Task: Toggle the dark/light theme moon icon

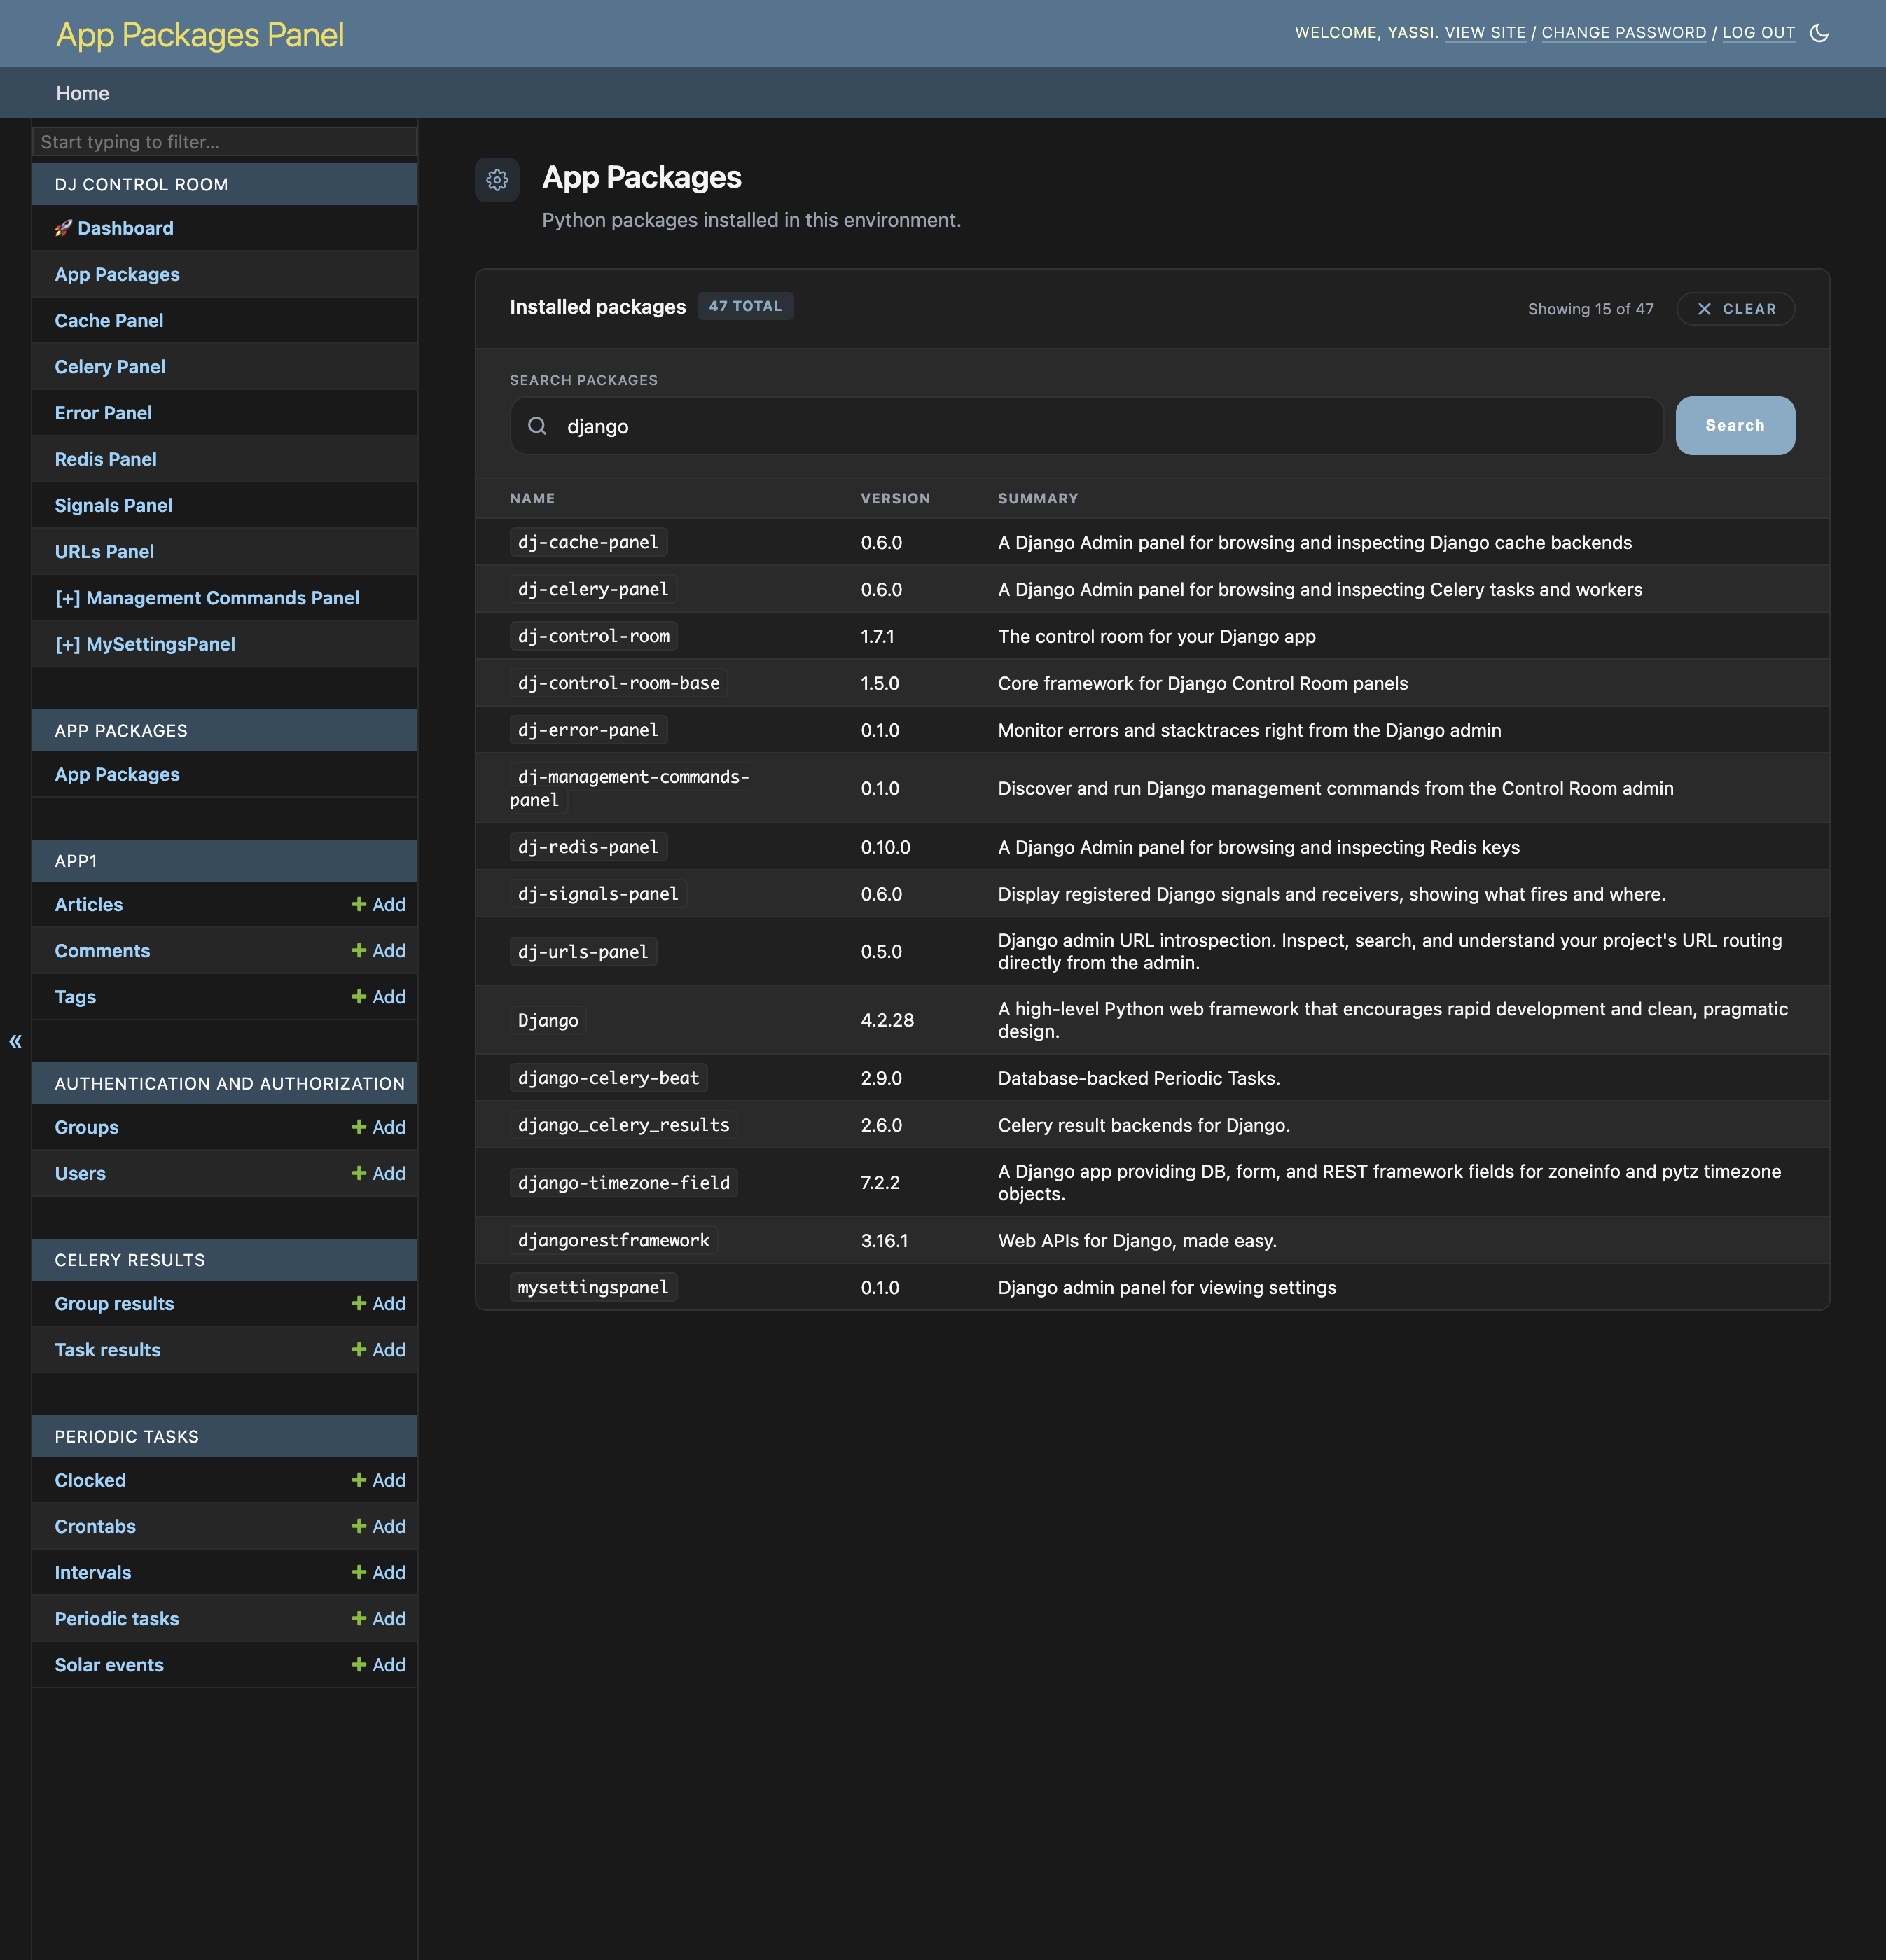Action: click(1819, 33)
